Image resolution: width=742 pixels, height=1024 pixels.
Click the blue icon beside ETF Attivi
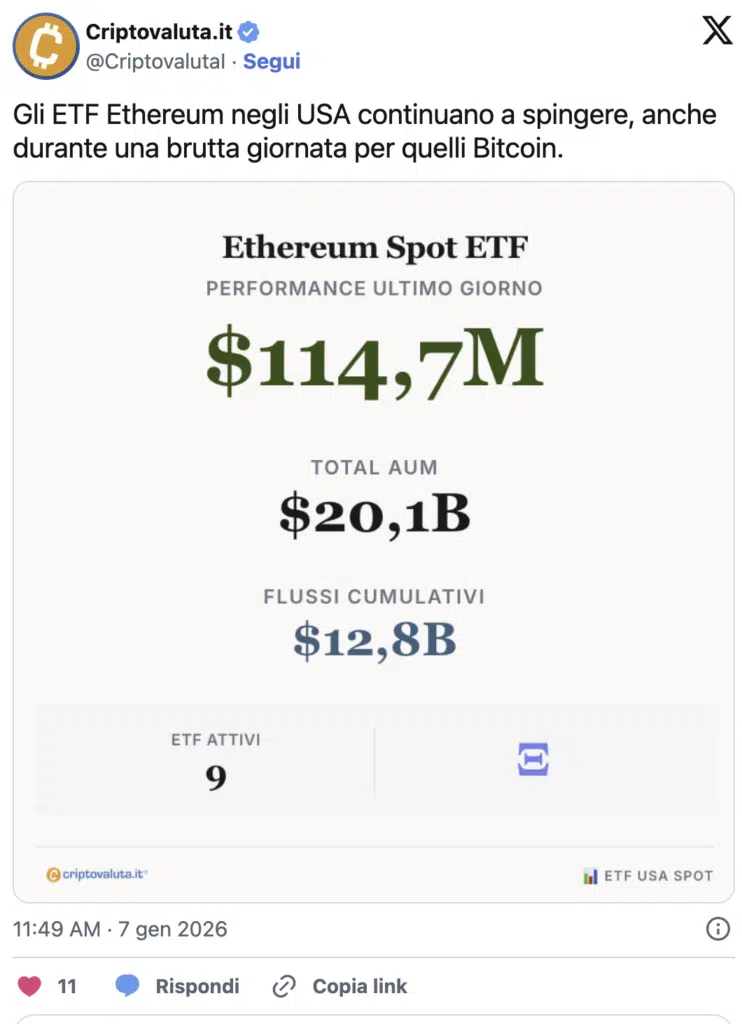pyautogui.click(x=533, y=759)
